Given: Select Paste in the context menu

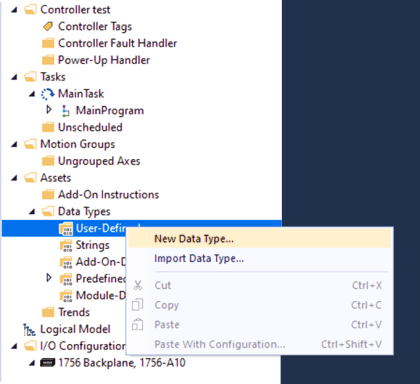Looking at the screenshot, I should click(x=259, y=324).
